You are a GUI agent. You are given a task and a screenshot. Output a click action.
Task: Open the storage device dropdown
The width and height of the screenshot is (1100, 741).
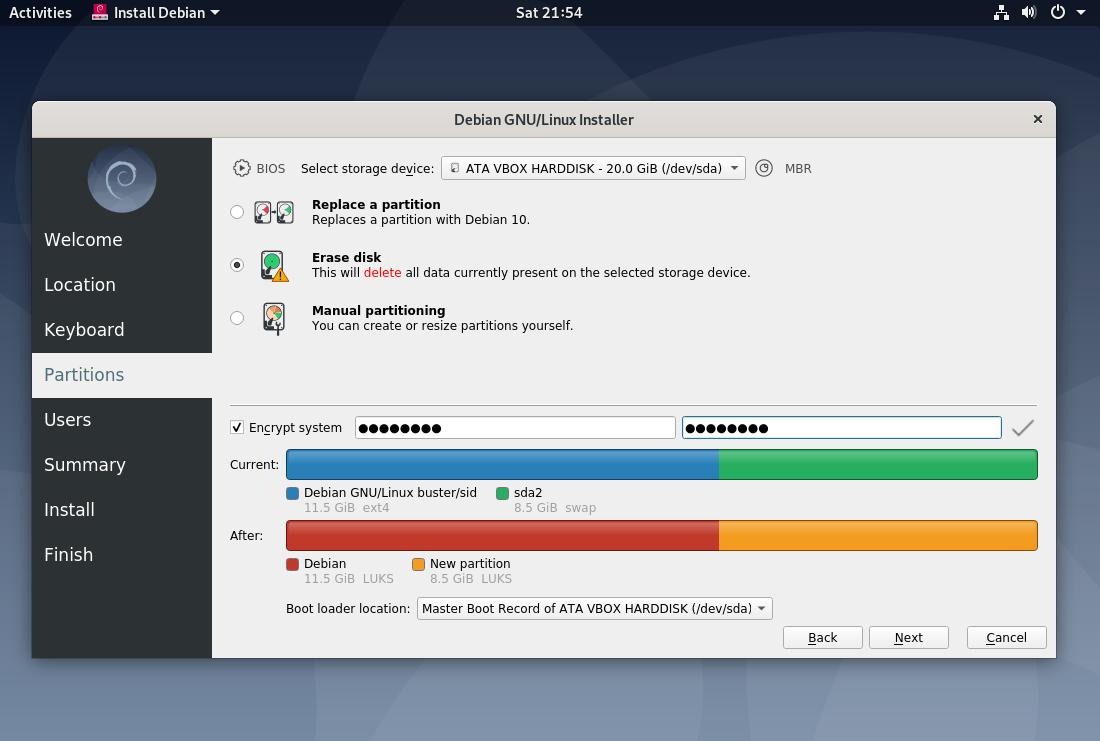(x=593, y=168)
